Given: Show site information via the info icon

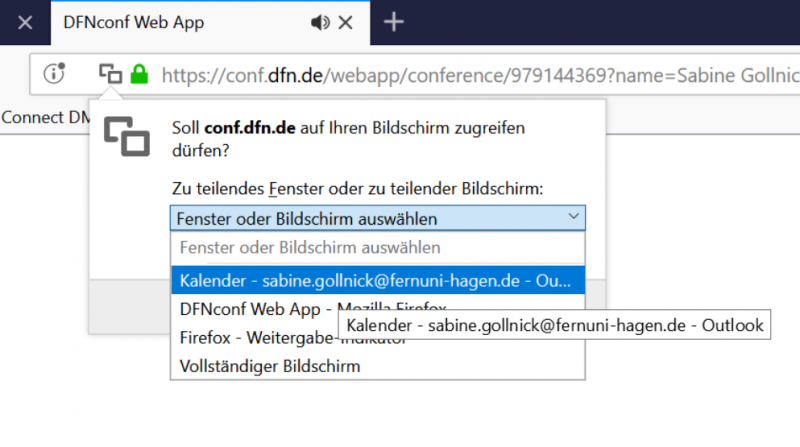Looking at the screenshot, I should point(54,74).
